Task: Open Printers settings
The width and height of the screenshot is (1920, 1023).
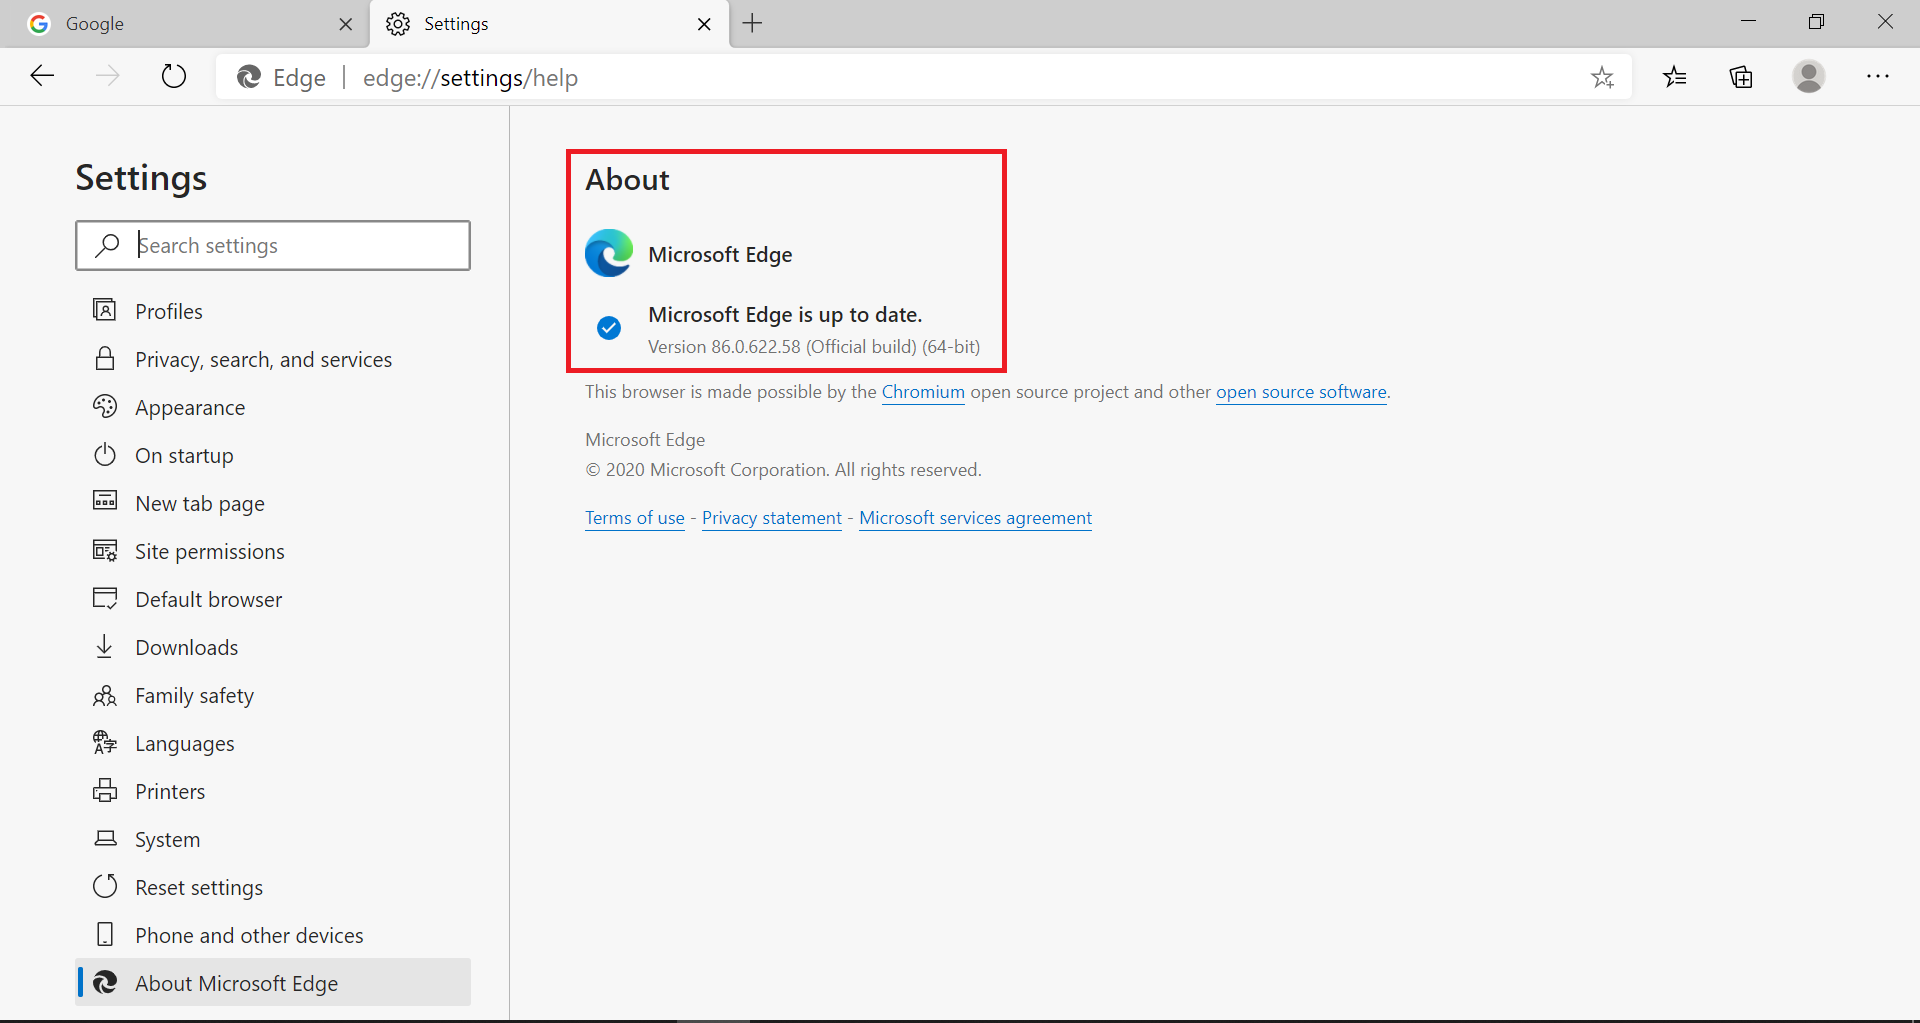Action: [x=273, y=791]
